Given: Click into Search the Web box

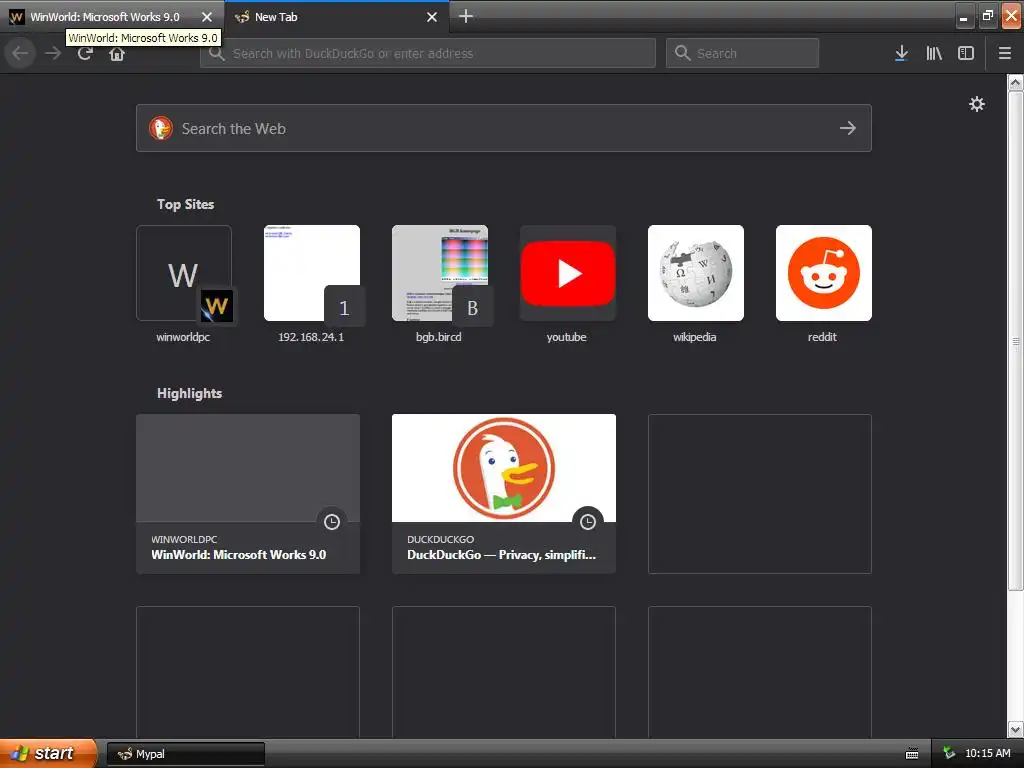Looking at the screenshot, I should (x=504, y=128).
